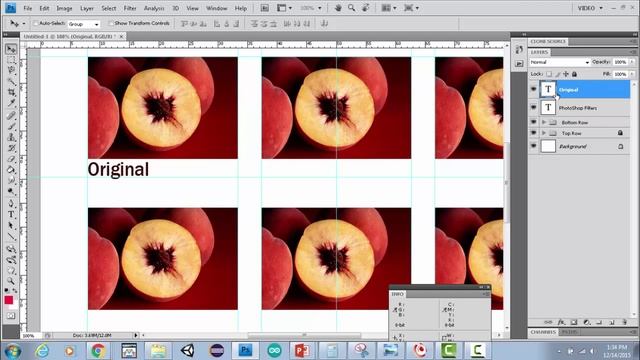The image size is (640, 360).
Task: Open PowerPoint from the taskbar
Action: point(302,351)
